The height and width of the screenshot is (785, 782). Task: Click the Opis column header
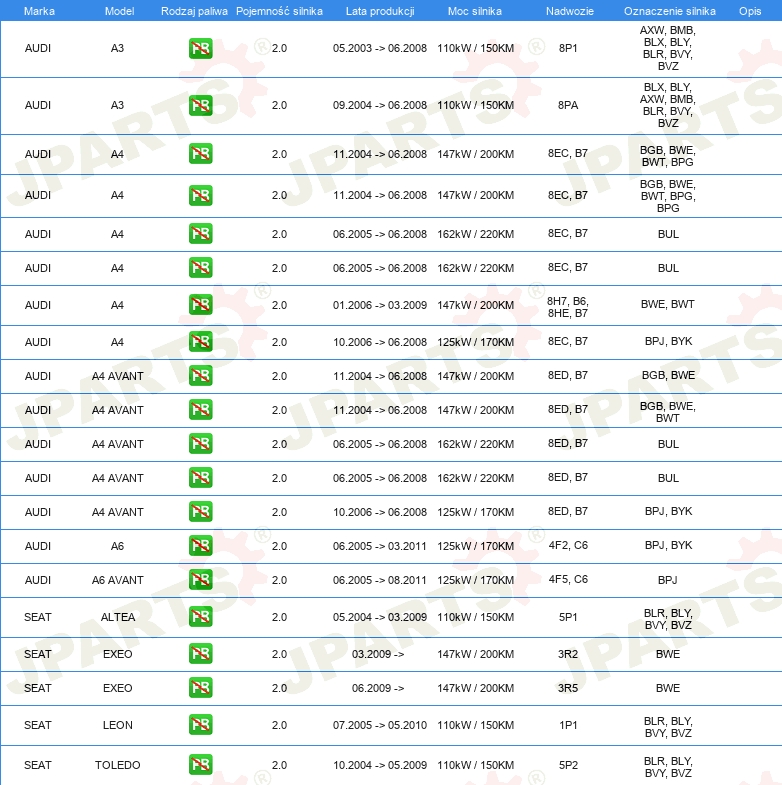(749, 10)
